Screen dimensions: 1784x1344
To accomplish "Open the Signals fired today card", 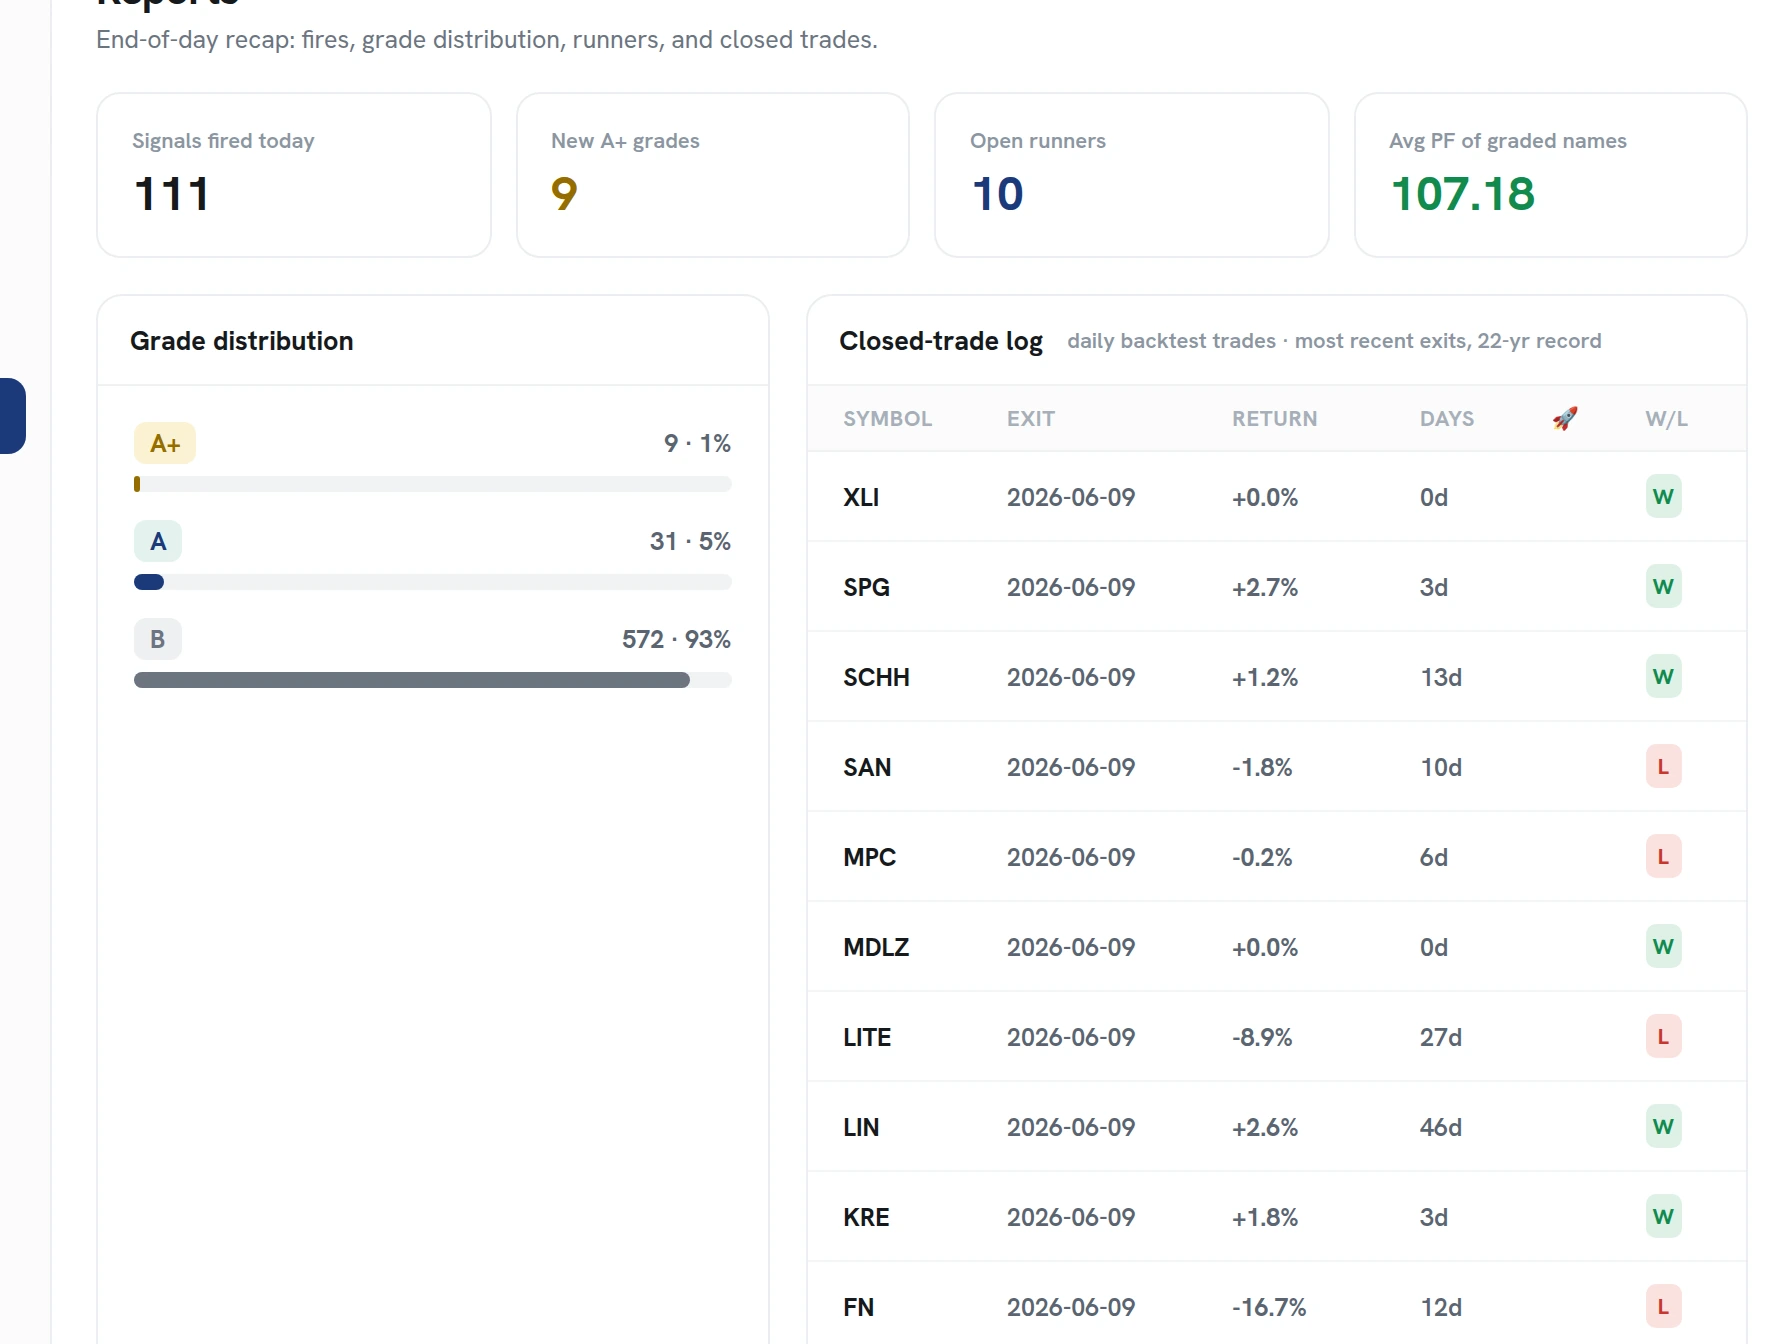I will click(x=294, y=175).
